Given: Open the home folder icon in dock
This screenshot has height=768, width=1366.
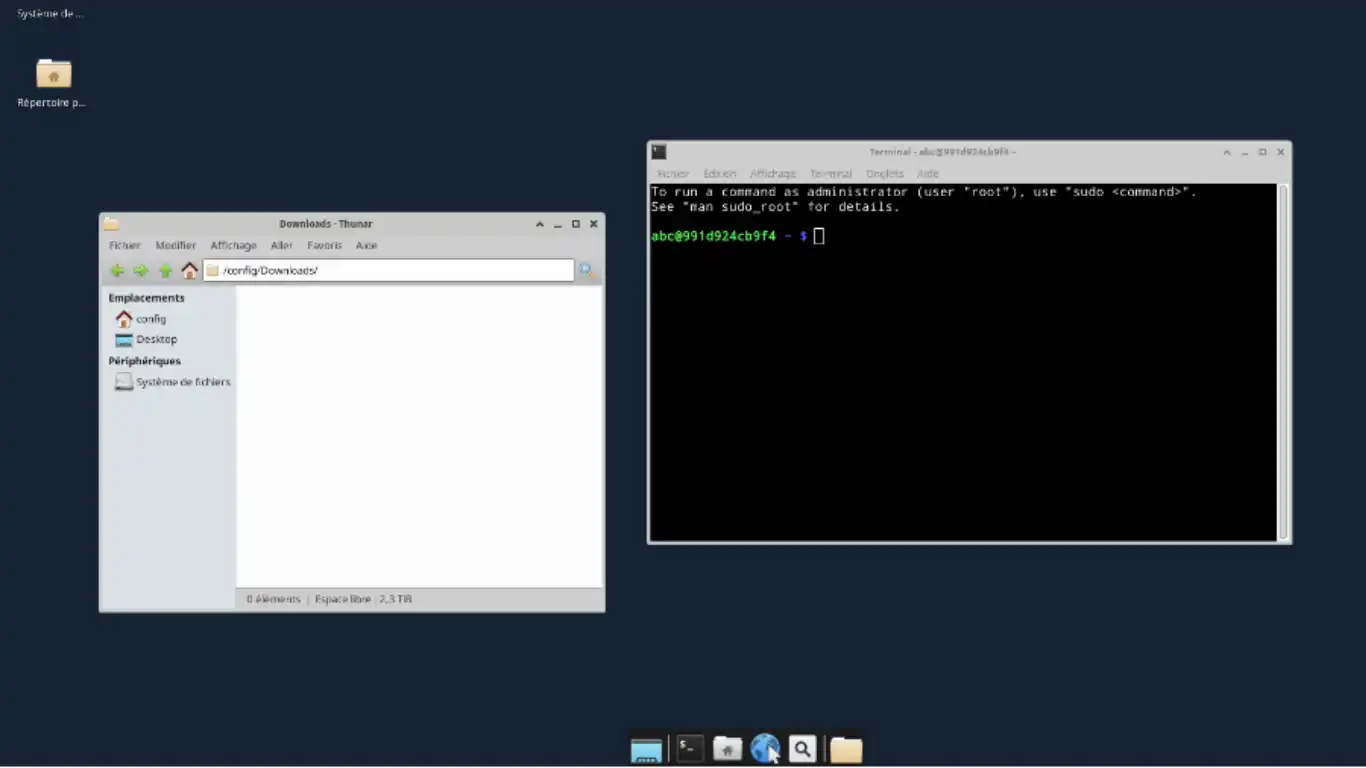Looking at the screenshot, I should (x=727, y=749).
